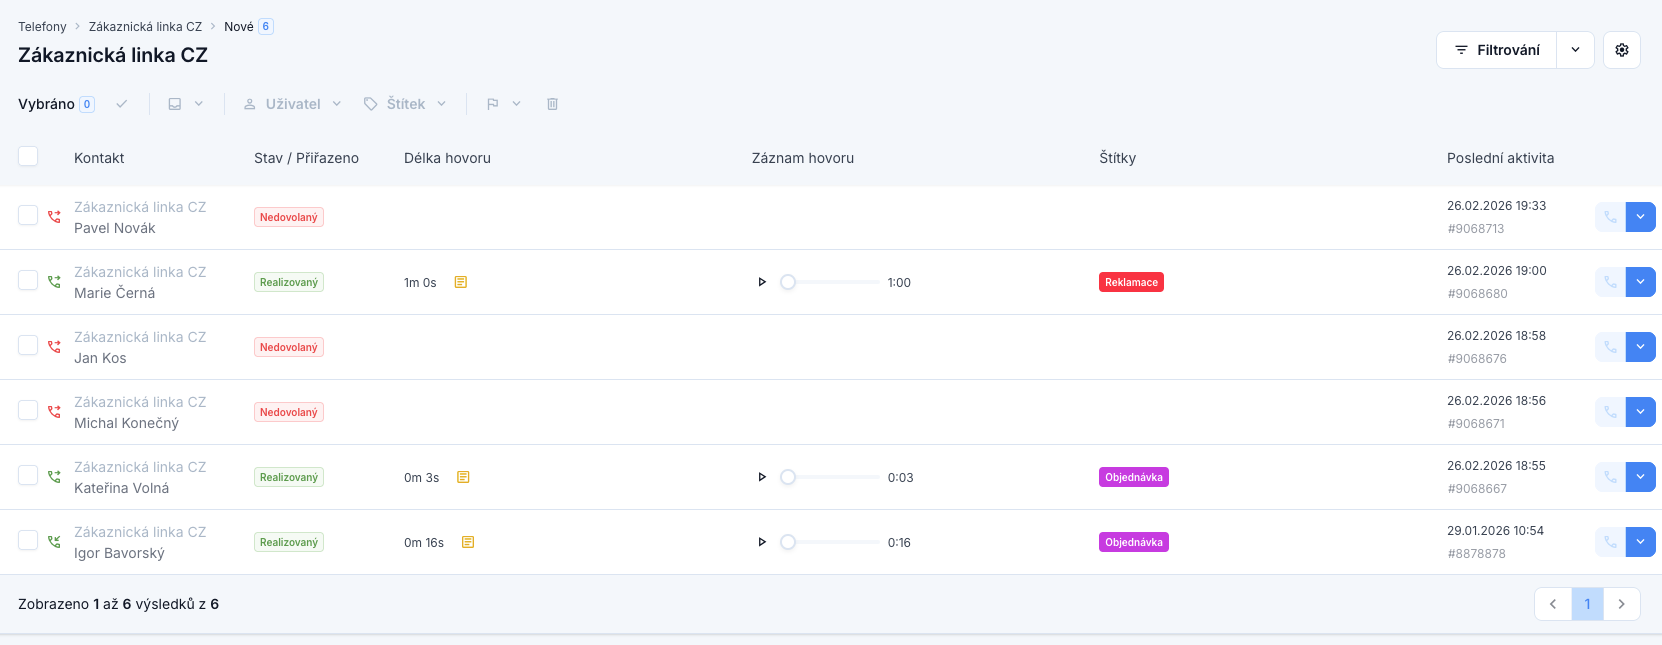Open the note icon for Kateřina Volná
The image size is (1662, 645).
click(x=463, y=477)
